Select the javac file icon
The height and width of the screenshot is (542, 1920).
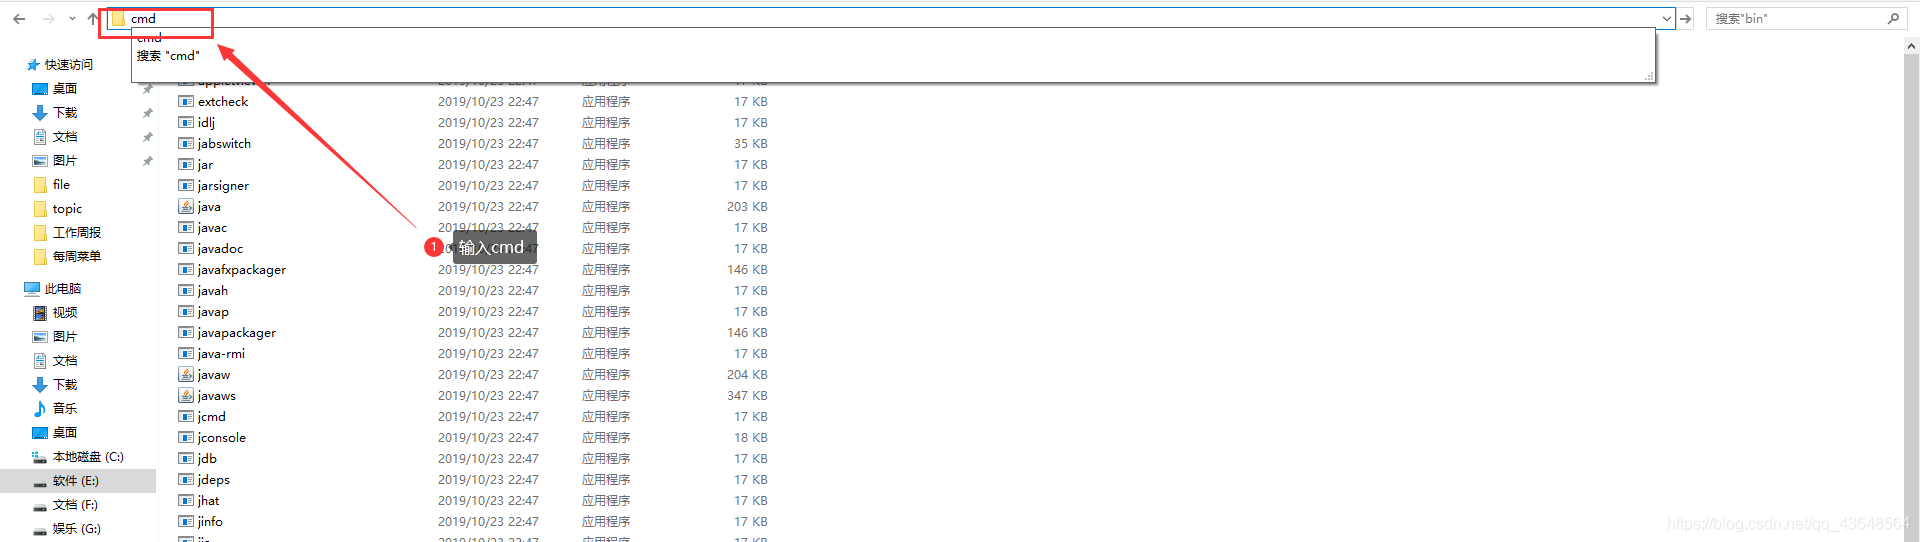[186, 228]
